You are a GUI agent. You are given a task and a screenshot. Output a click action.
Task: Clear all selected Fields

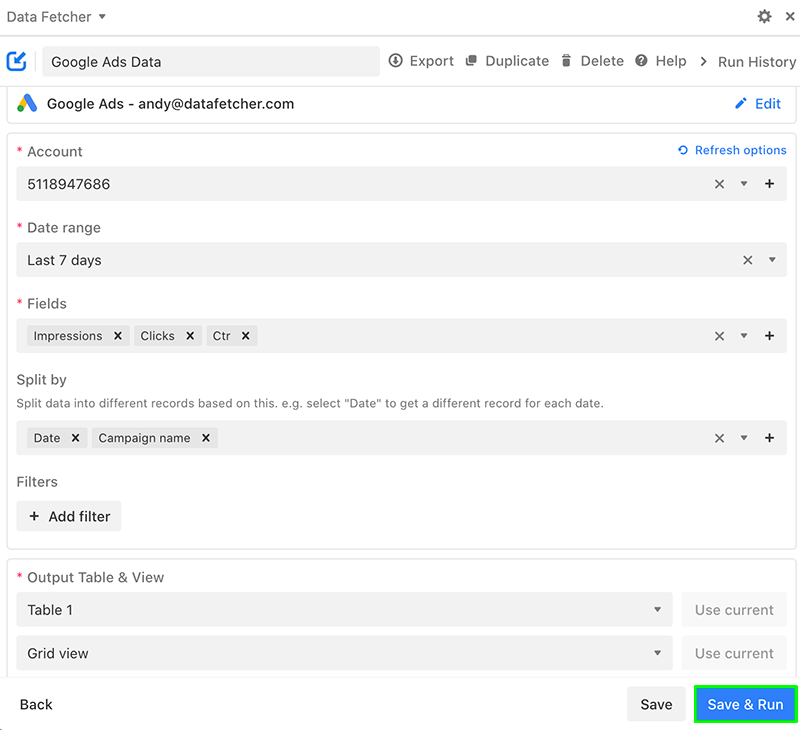pyautogui.click(x=719, y=336)
